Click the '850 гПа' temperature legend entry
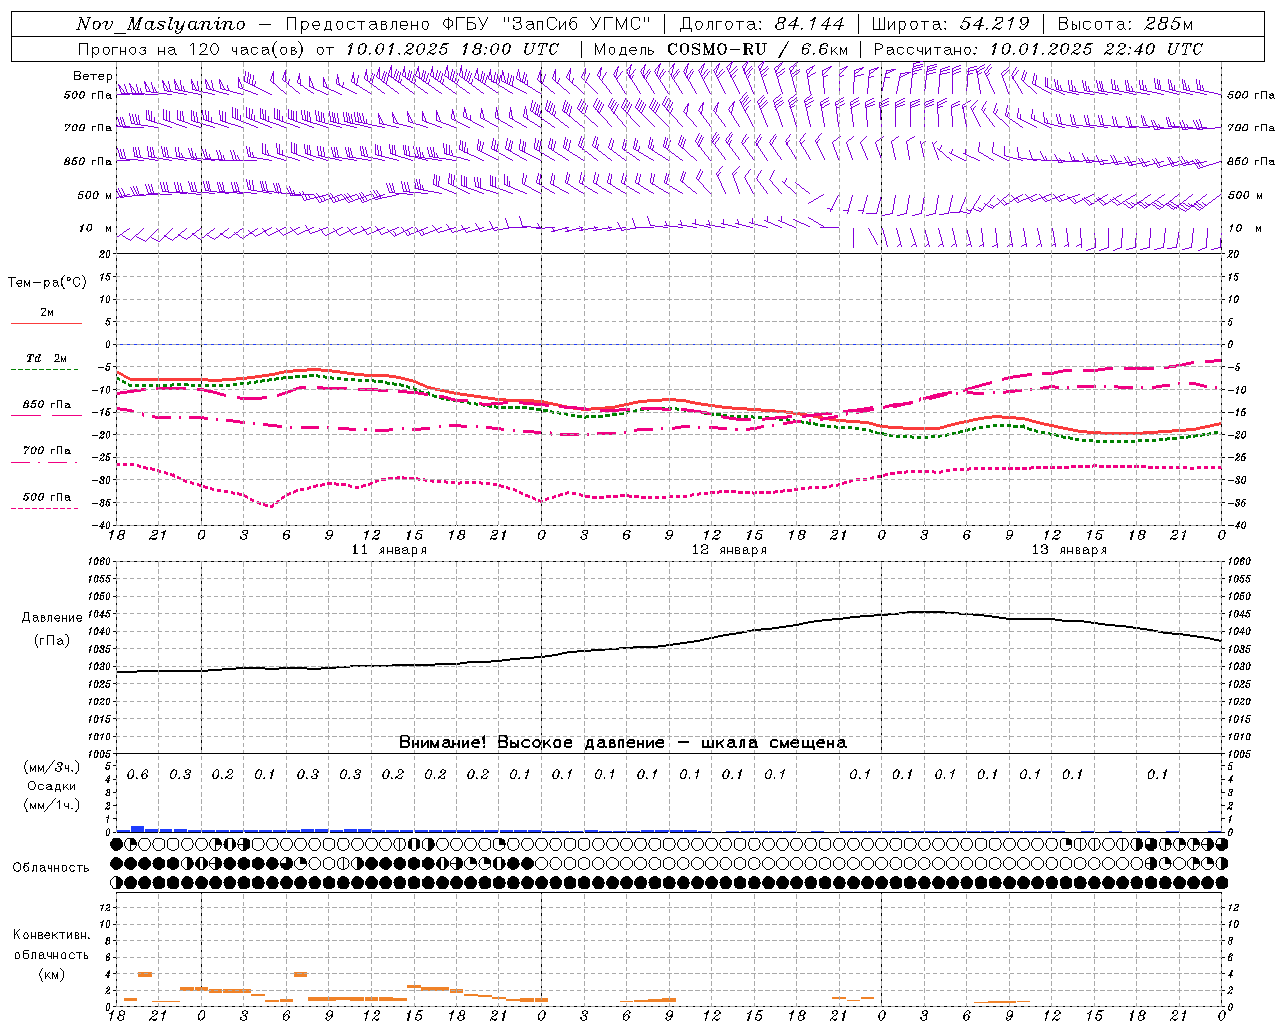The image size is (1280, 1024). tap(46, 405)
